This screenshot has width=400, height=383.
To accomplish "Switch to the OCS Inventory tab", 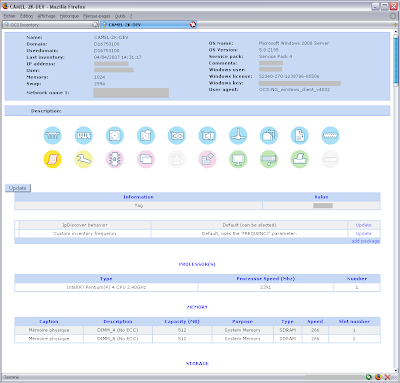I will tap(50, 25).
